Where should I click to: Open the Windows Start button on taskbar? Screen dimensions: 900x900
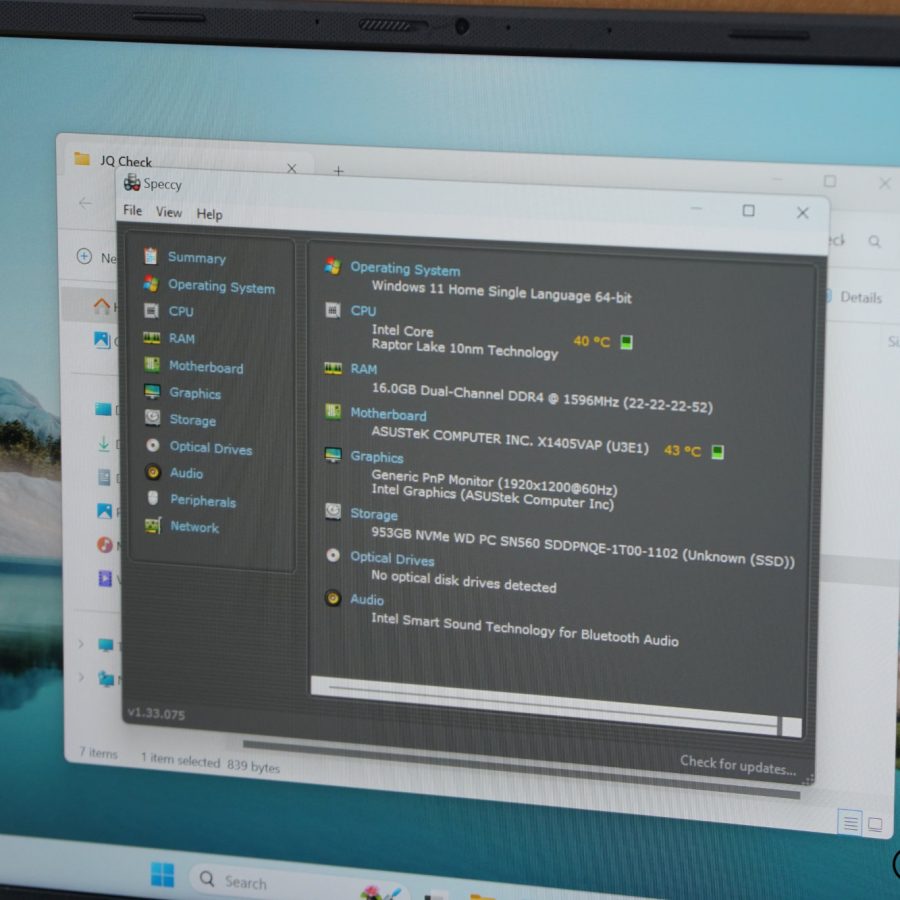162,874
